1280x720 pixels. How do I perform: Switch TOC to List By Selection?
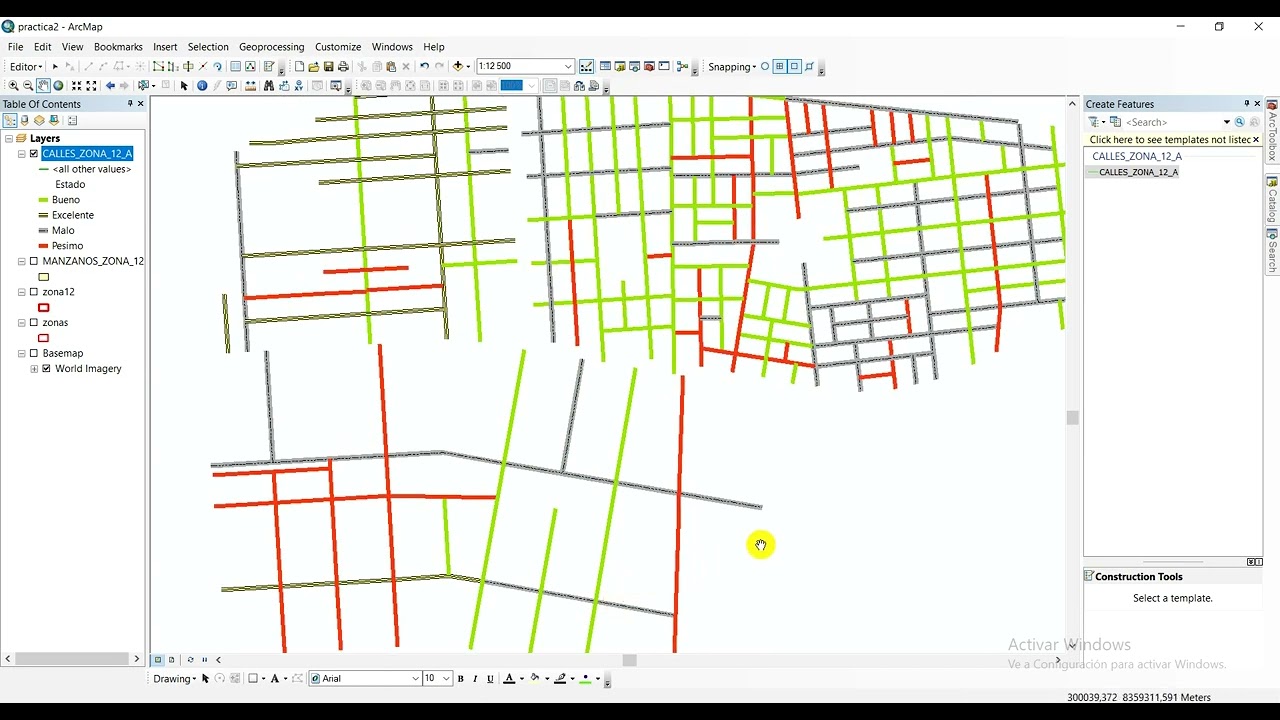[x=55, y=121]
